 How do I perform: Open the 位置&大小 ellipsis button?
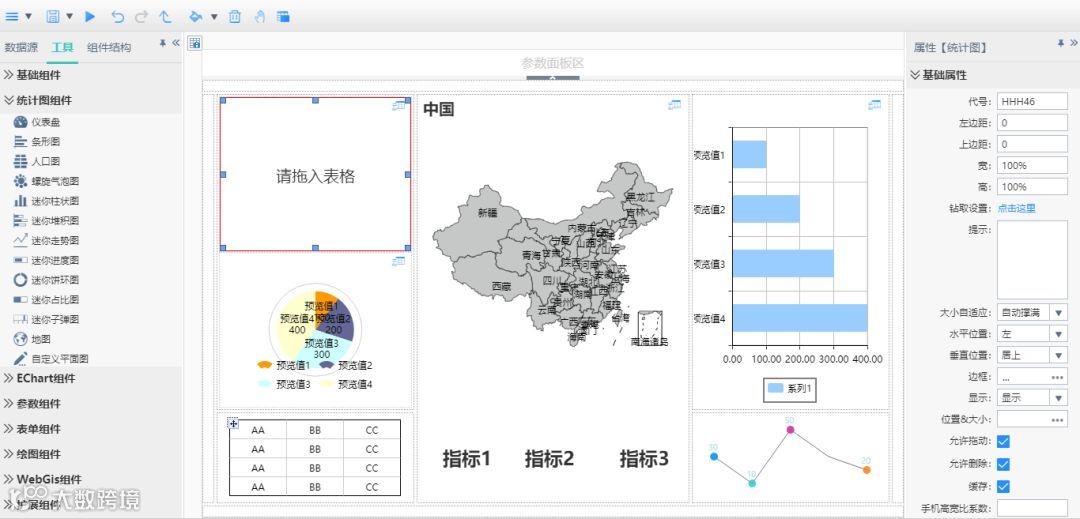1057,419
